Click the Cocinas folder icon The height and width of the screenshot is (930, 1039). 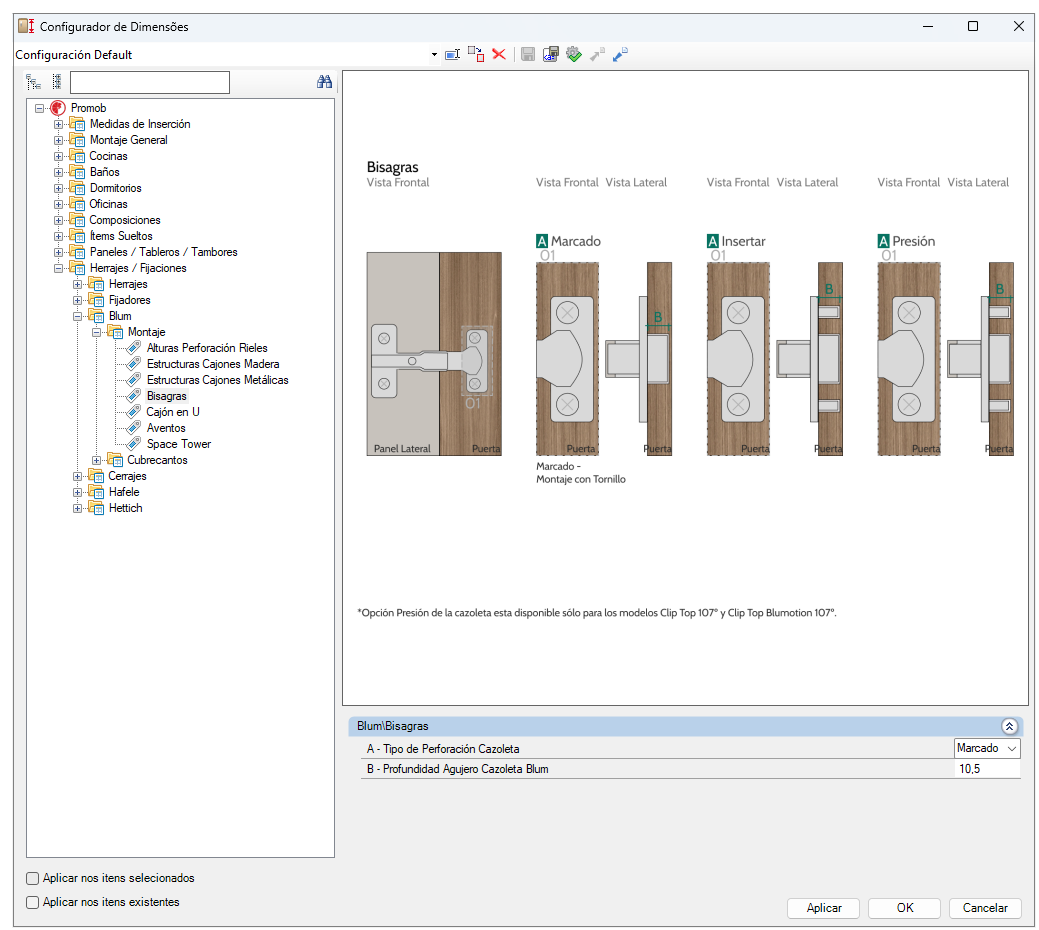click(78, 156)
